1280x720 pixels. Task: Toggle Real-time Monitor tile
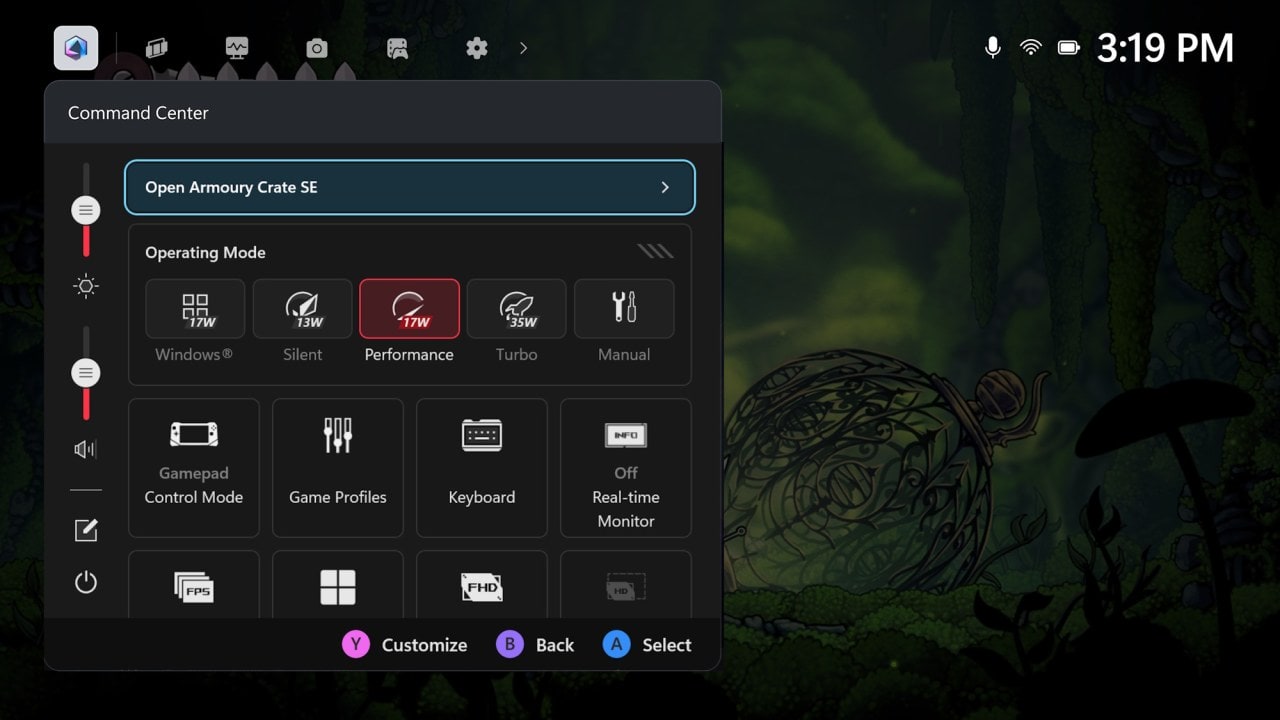[626, 468]
